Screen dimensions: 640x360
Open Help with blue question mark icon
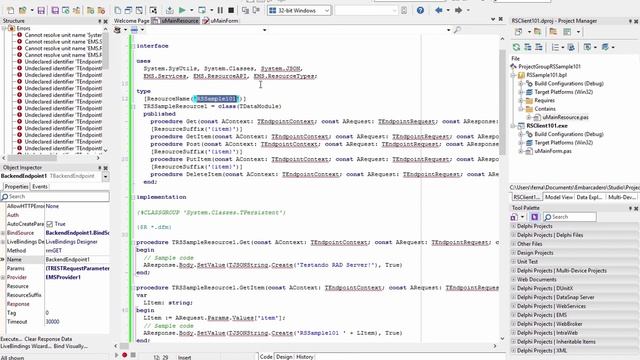420,10
